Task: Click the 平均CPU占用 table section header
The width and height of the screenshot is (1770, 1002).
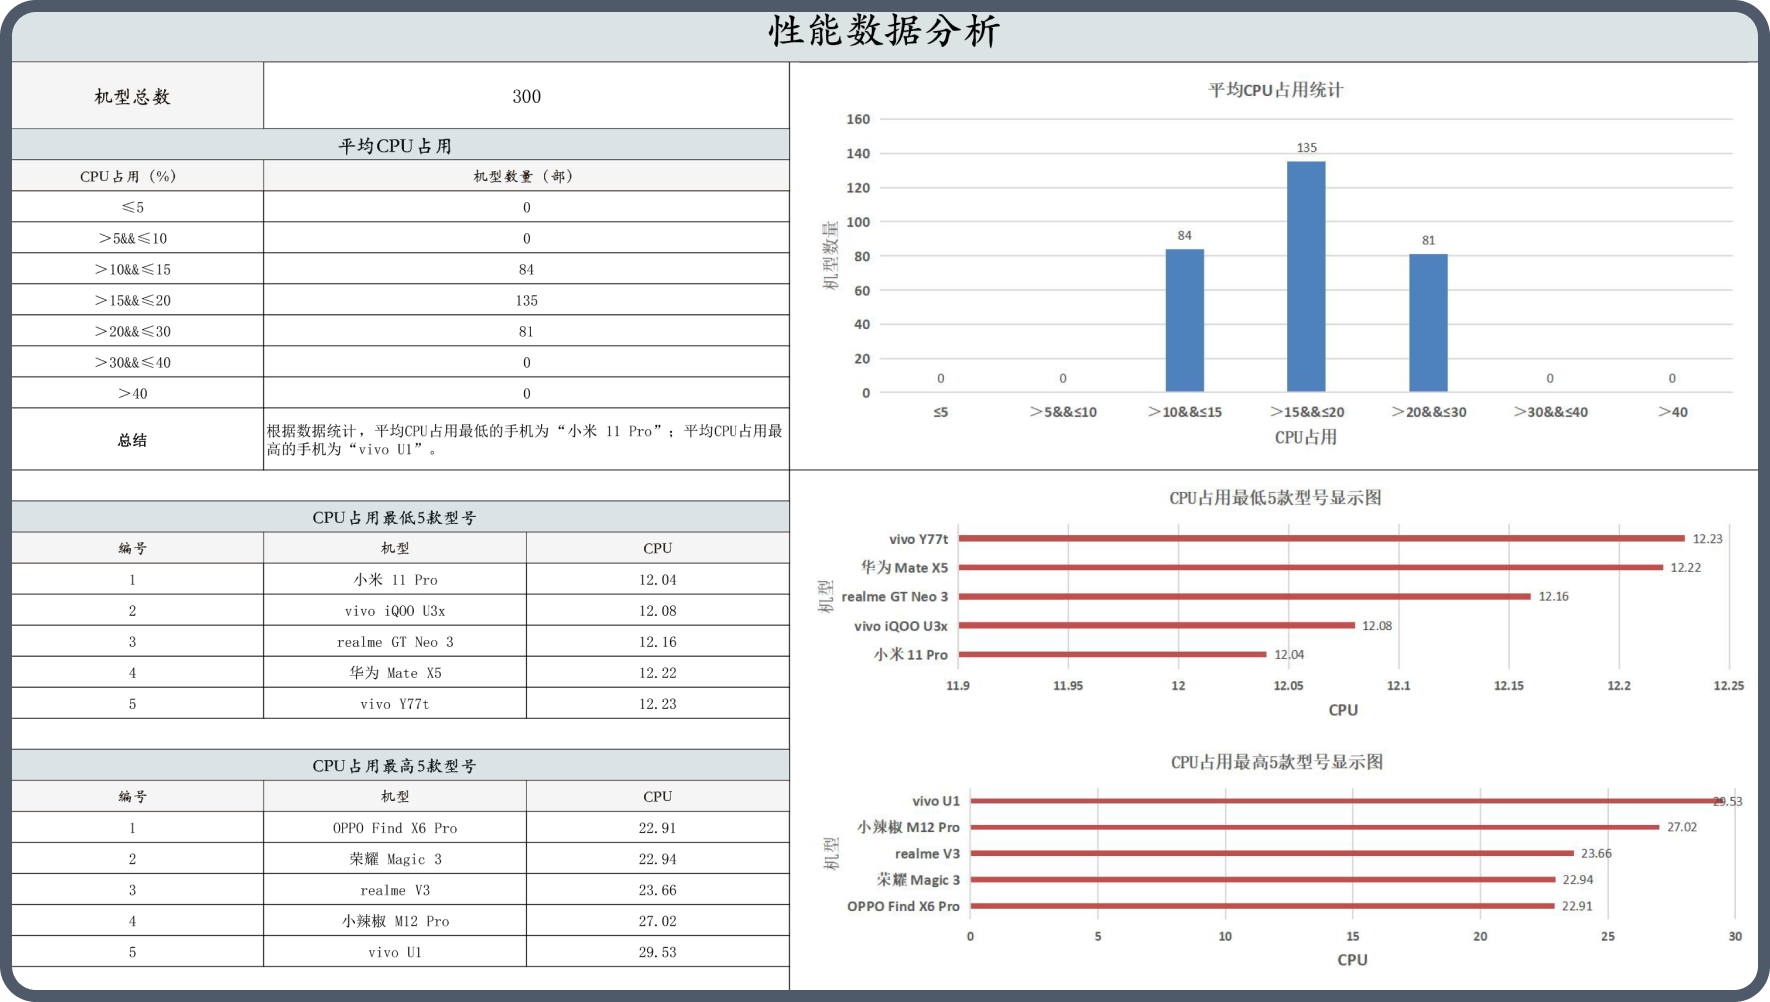Action: 395,146
